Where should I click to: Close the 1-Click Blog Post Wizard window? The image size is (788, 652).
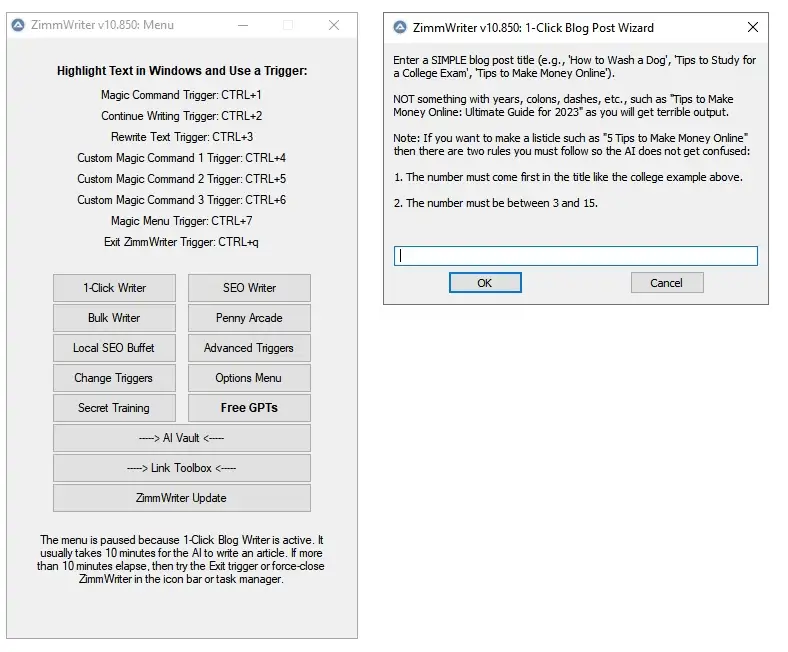(752, 27)
